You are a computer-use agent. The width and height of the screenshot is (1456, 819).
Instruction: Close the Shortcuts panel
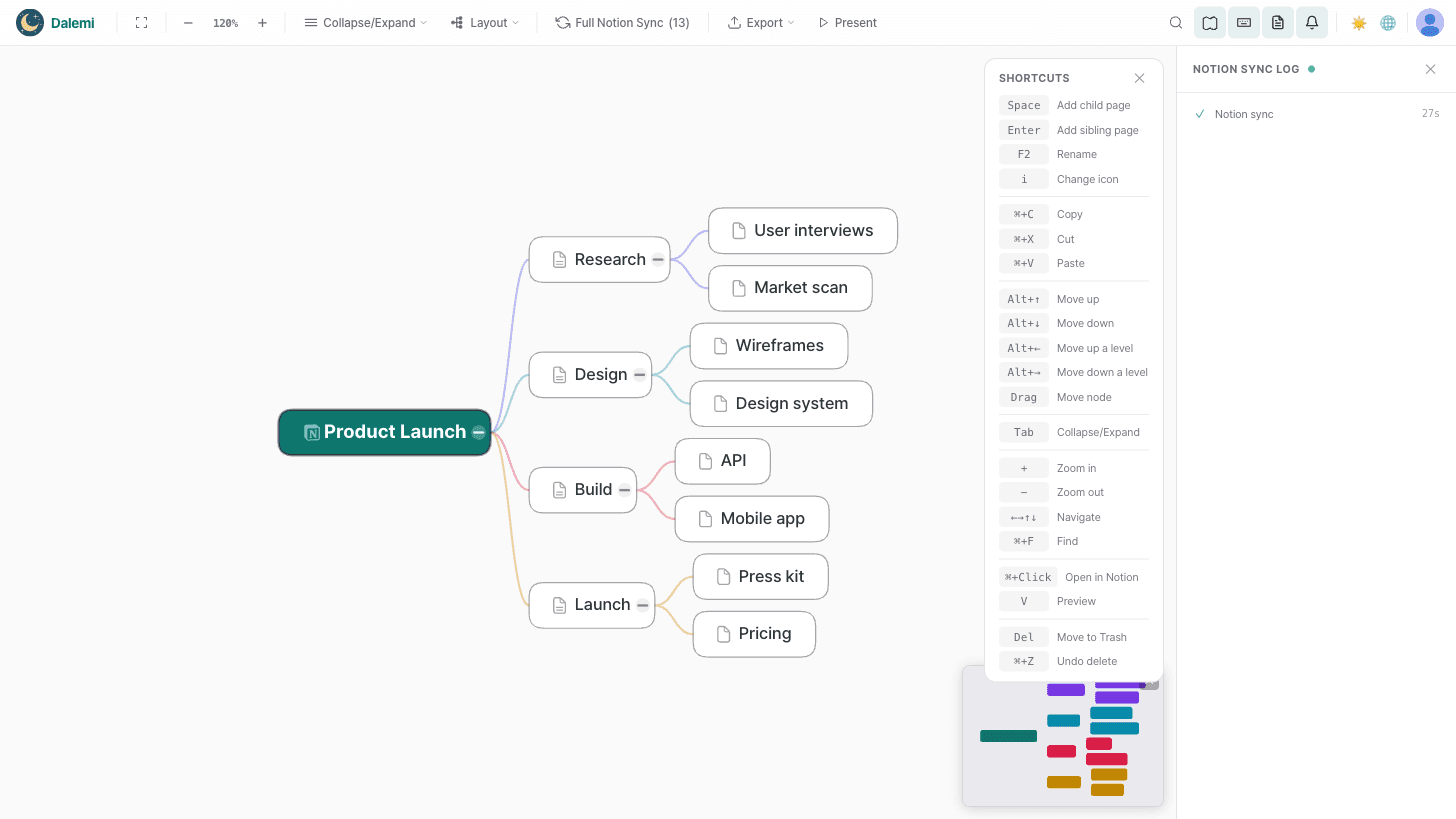[x=1139, y=78]
